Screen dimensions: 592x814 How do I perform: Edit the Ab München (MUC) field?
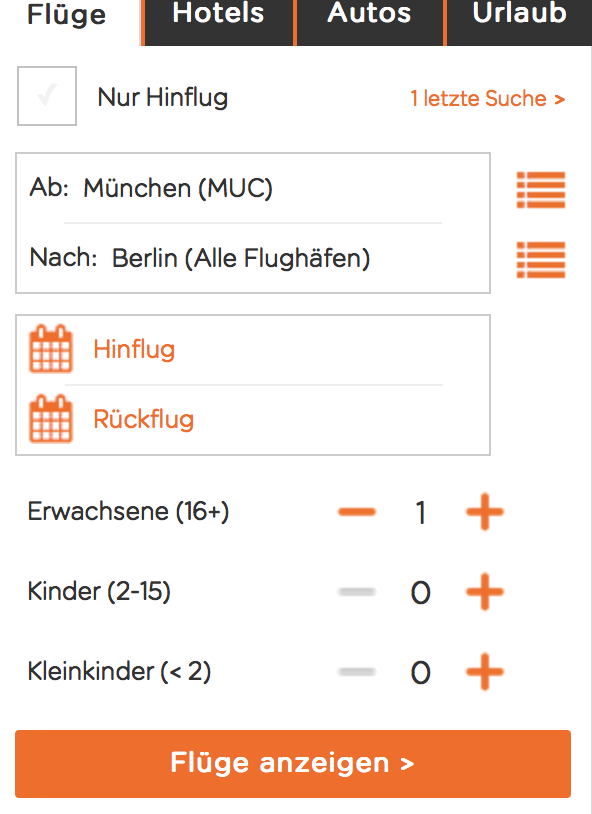(253, 188)
